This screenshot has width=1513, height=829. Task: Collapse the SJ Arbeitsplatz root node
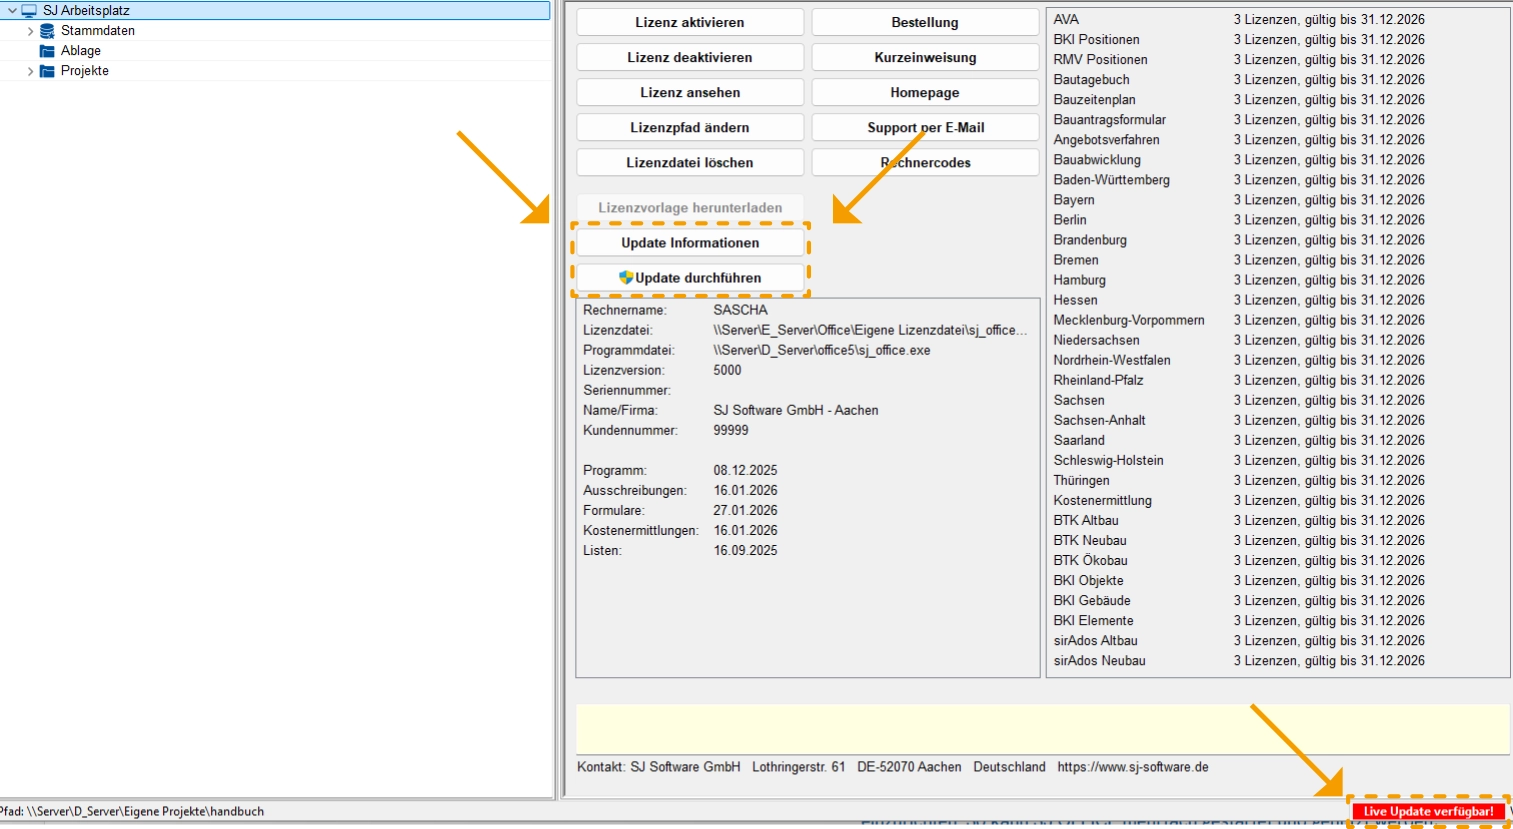pyautogui.click(x=12, y=11)
